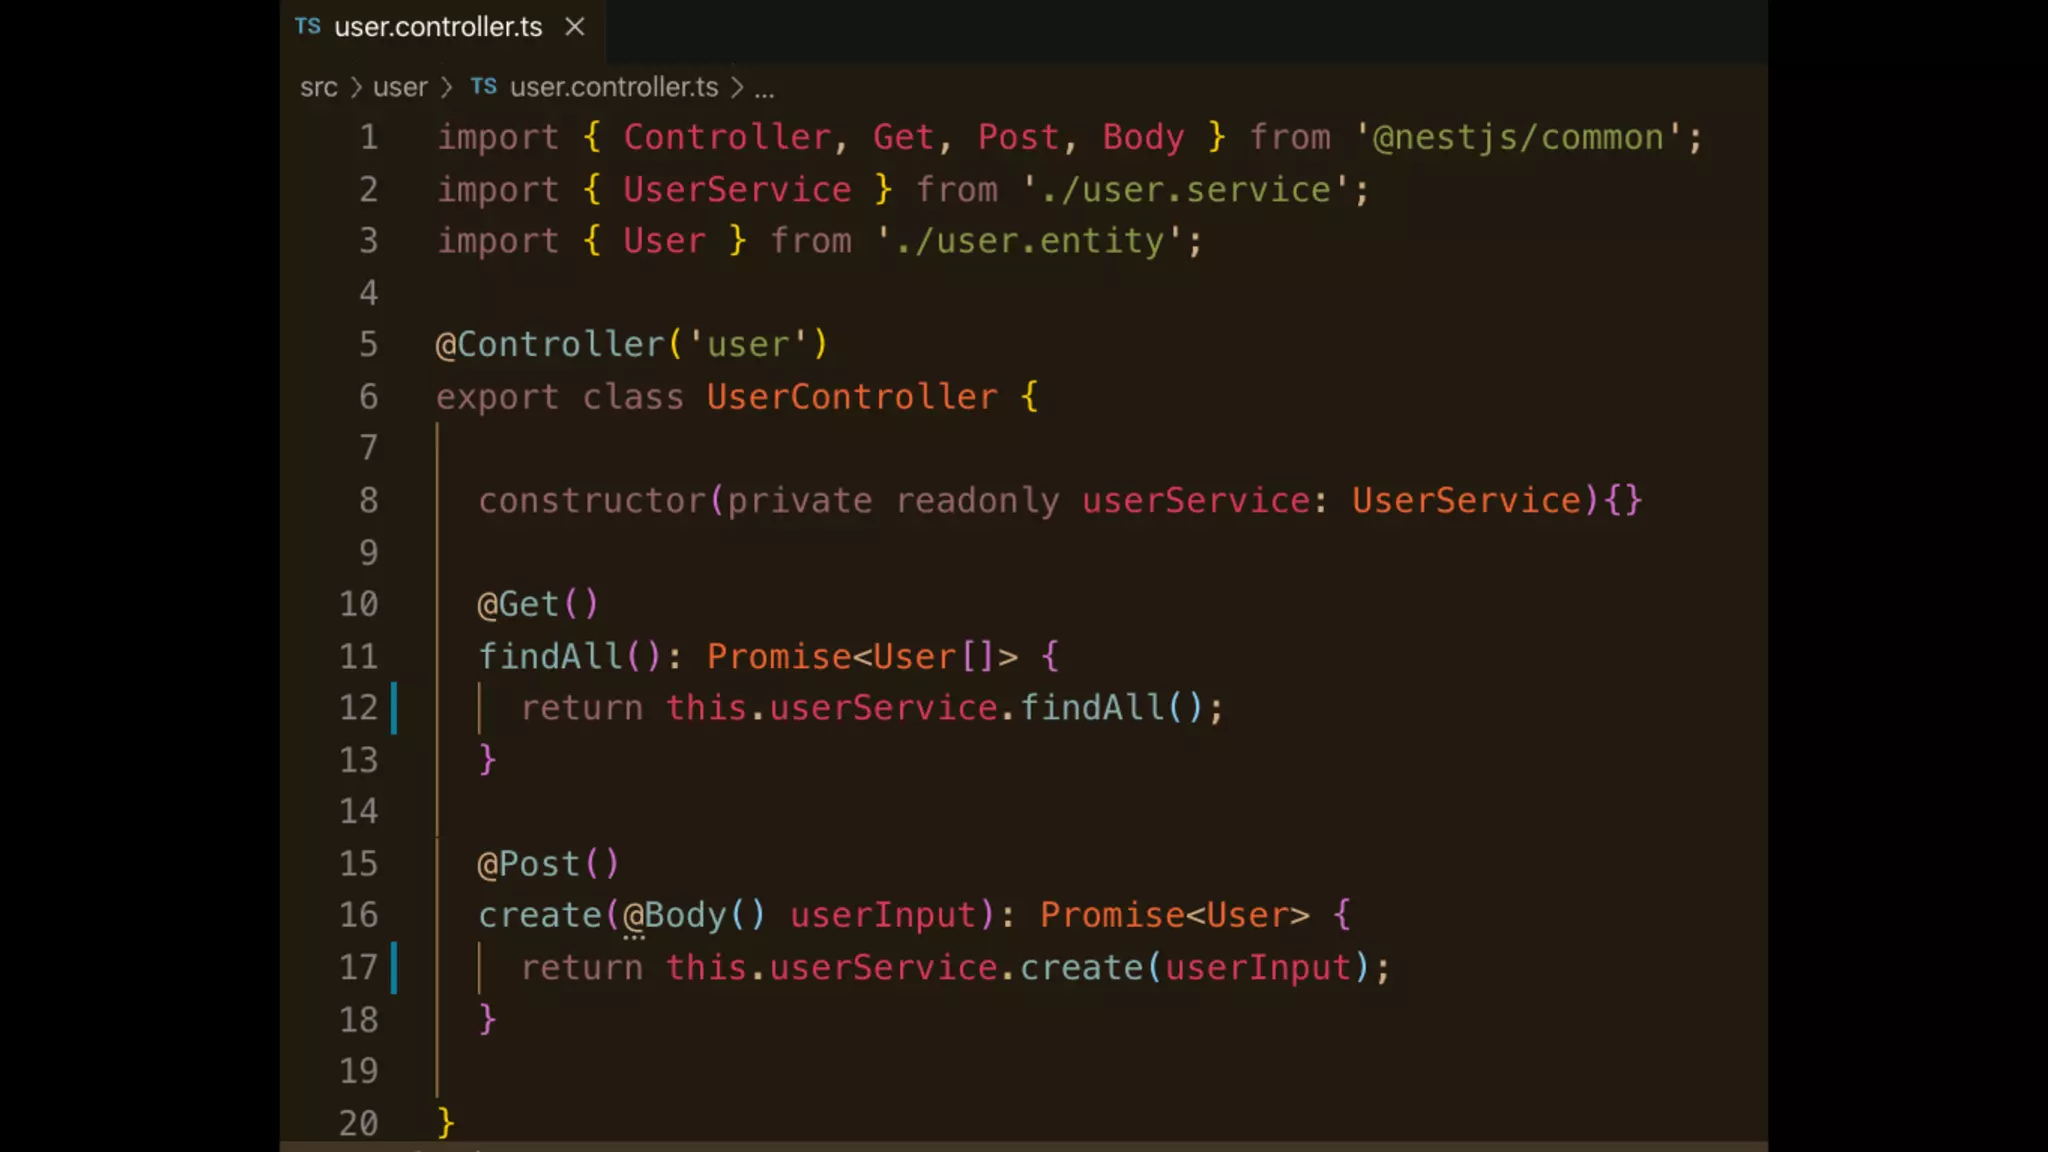Click the chevron after src in the breadcrumb
This screenshot has width=2048, height=1152.
(x=355, y=88)
